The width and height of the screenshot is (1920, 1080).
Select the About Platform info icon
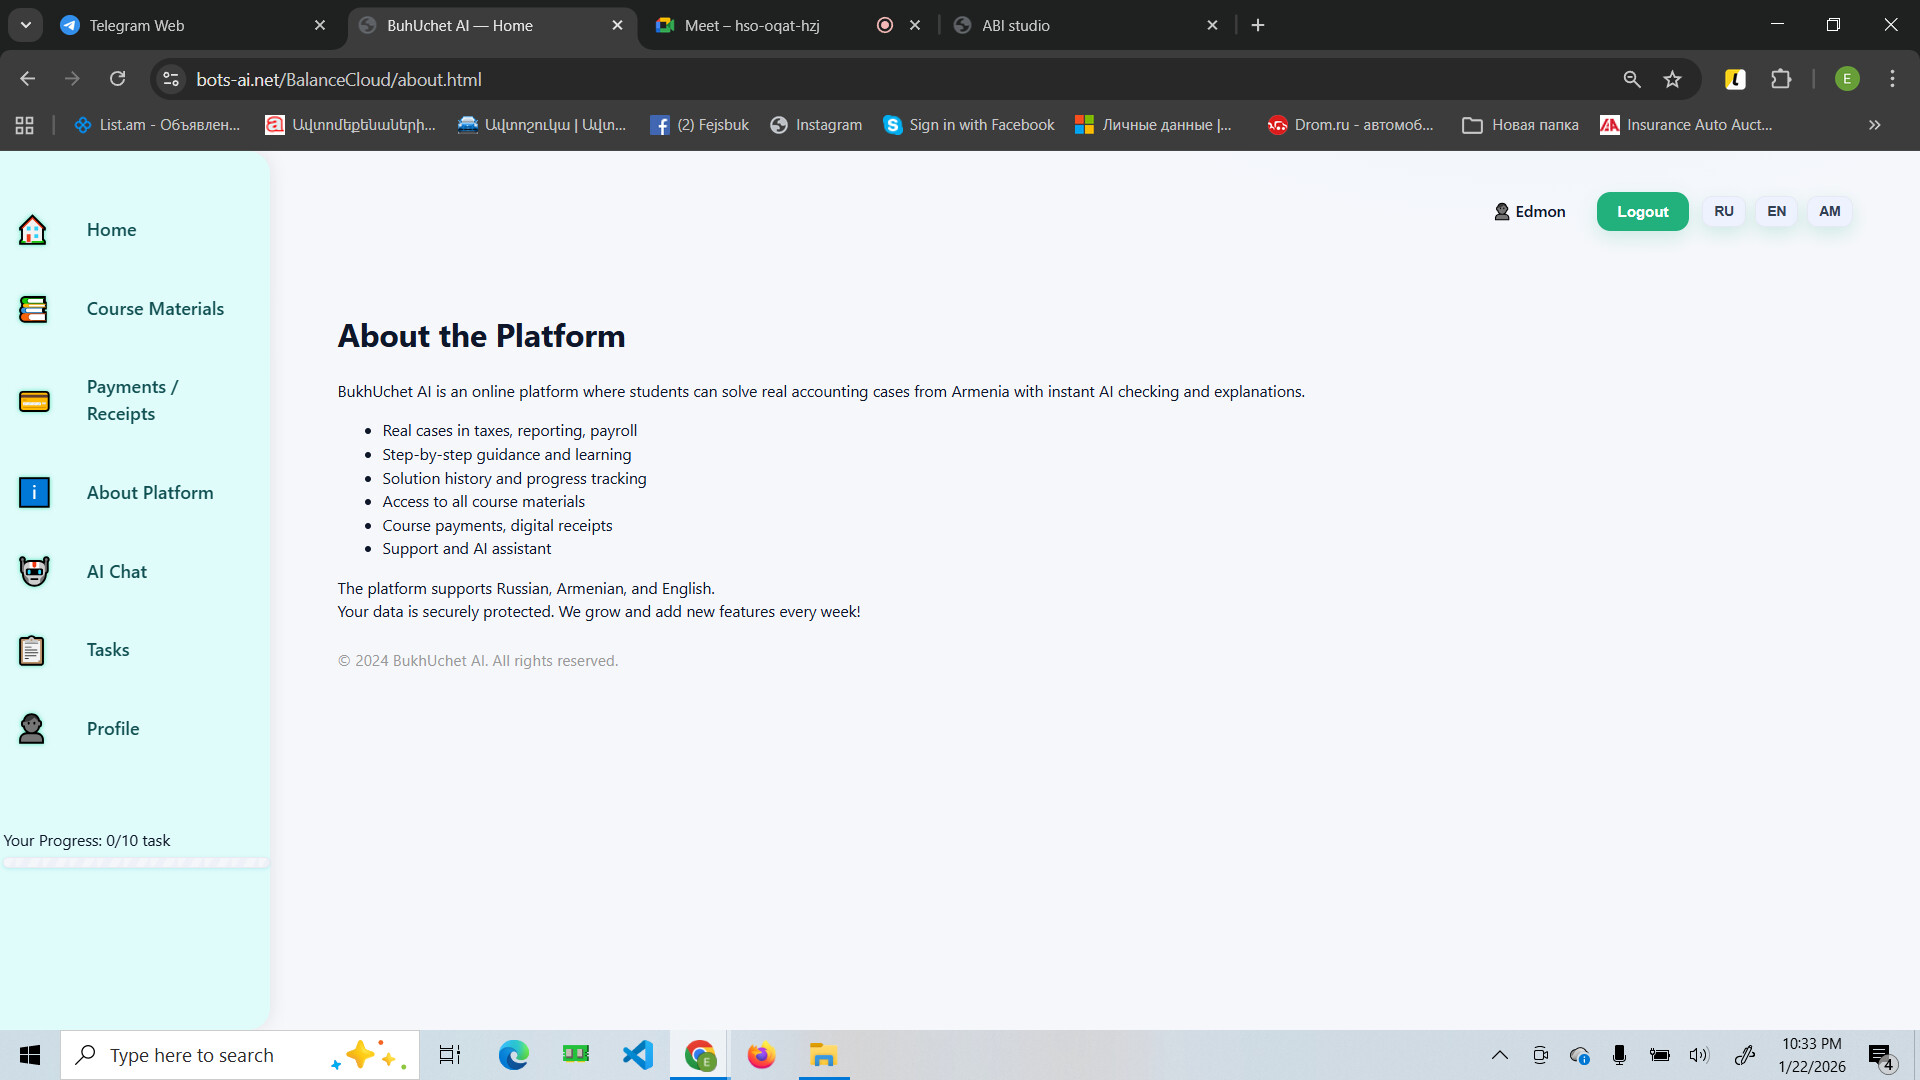pos(34,492)
